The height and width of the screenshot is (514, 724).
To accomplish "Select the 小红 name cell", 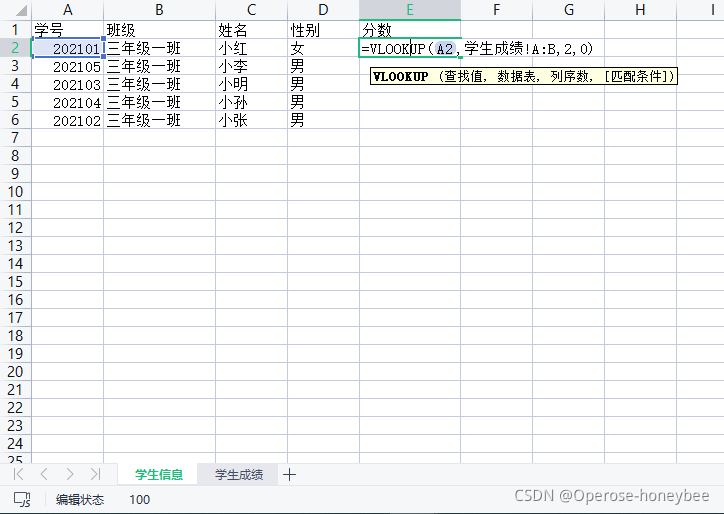I will point(251,48).
